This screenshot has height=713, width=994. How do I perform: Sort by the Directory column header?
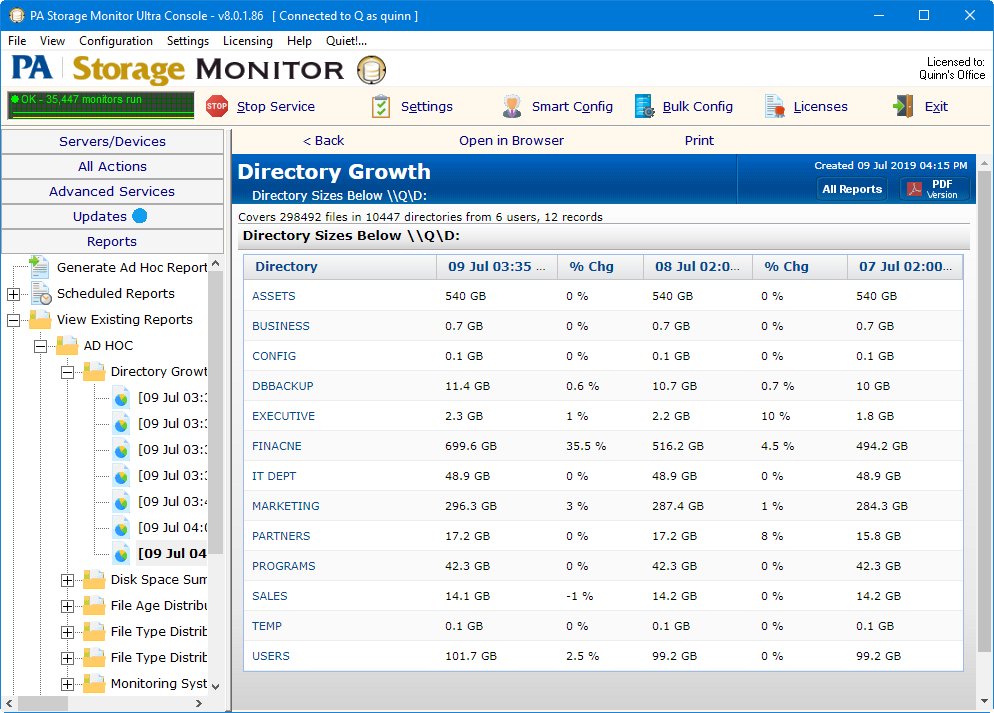click(x=286, y=267)
